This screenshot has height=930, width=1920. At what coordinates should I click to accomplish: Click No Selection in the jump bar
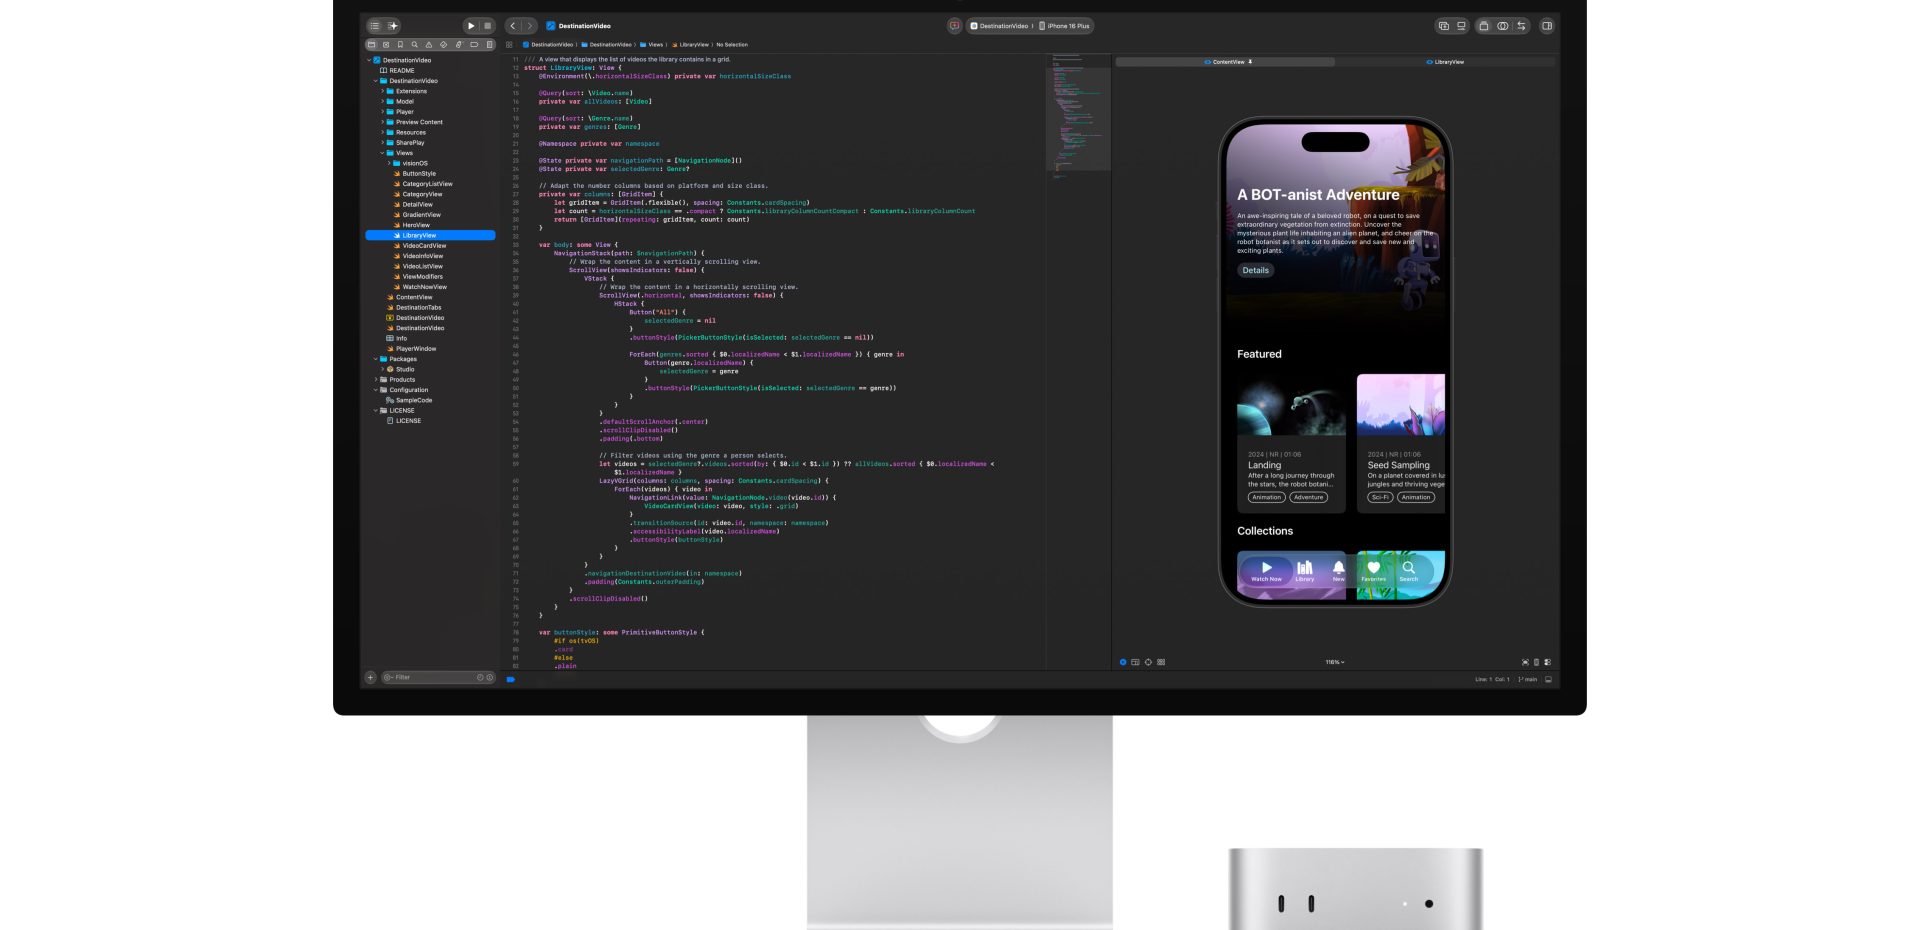(x=732, y=45)
